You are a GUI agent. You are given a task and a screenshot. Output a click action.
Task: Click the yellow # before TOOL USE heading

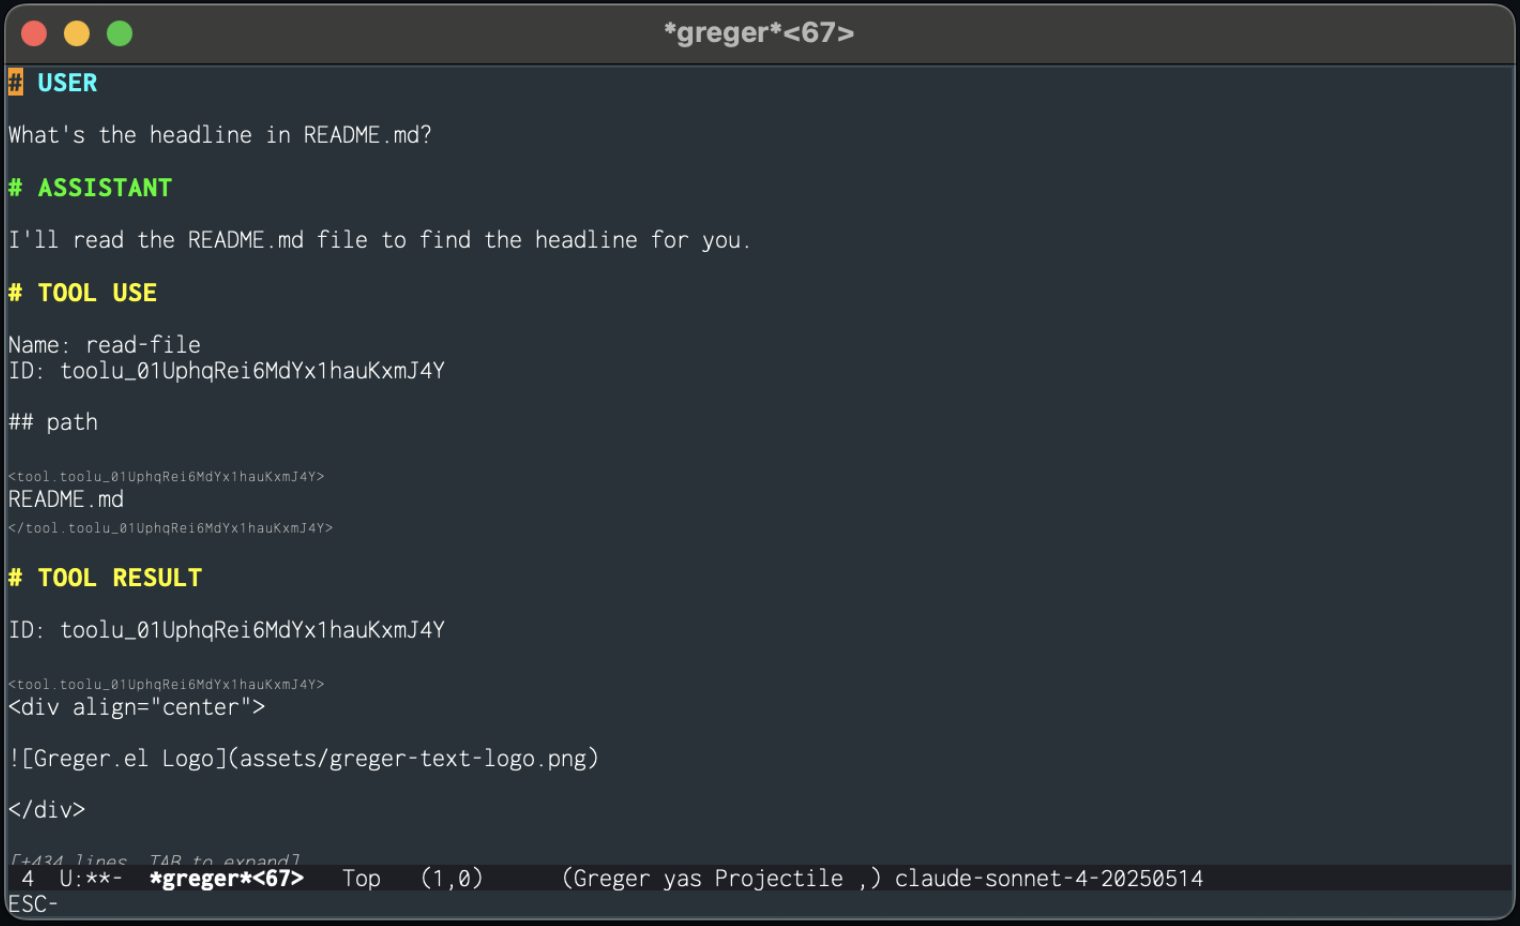click(x=14, y=292)
